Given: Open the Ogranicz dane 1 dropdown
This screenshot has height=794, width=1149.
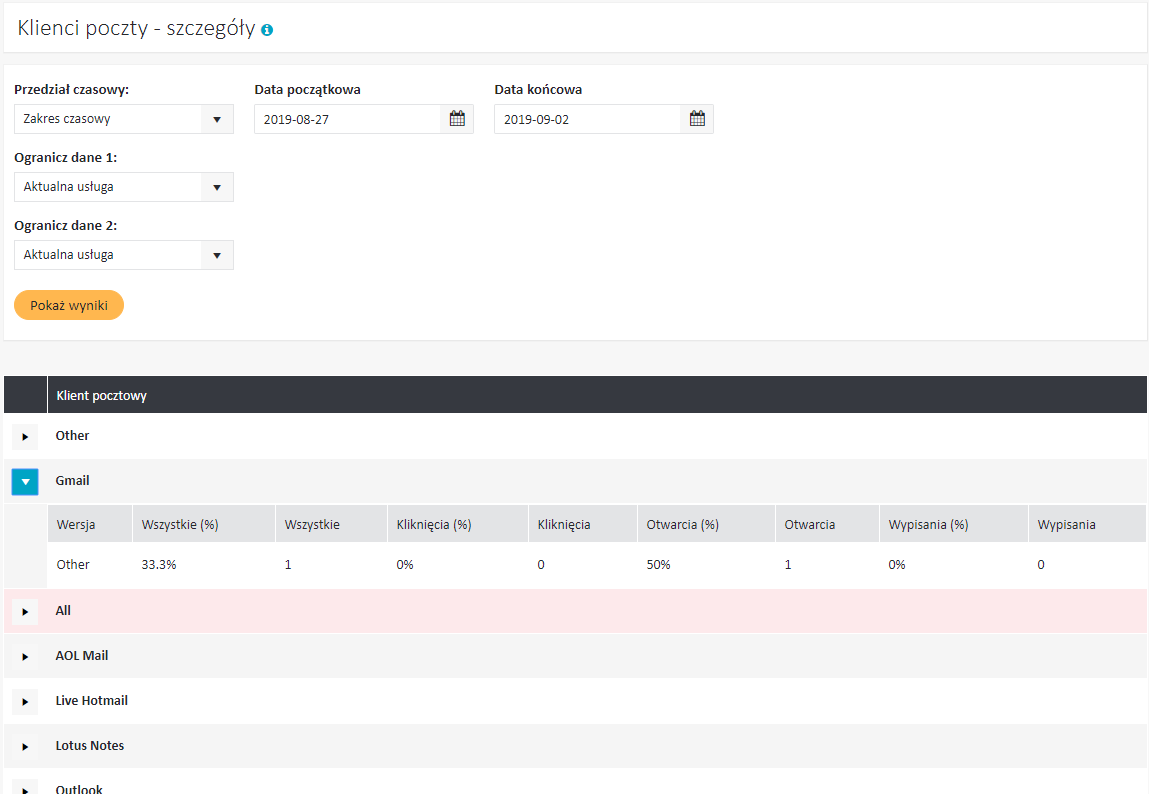Looking at the screenshot, I should tap(123, 187).
